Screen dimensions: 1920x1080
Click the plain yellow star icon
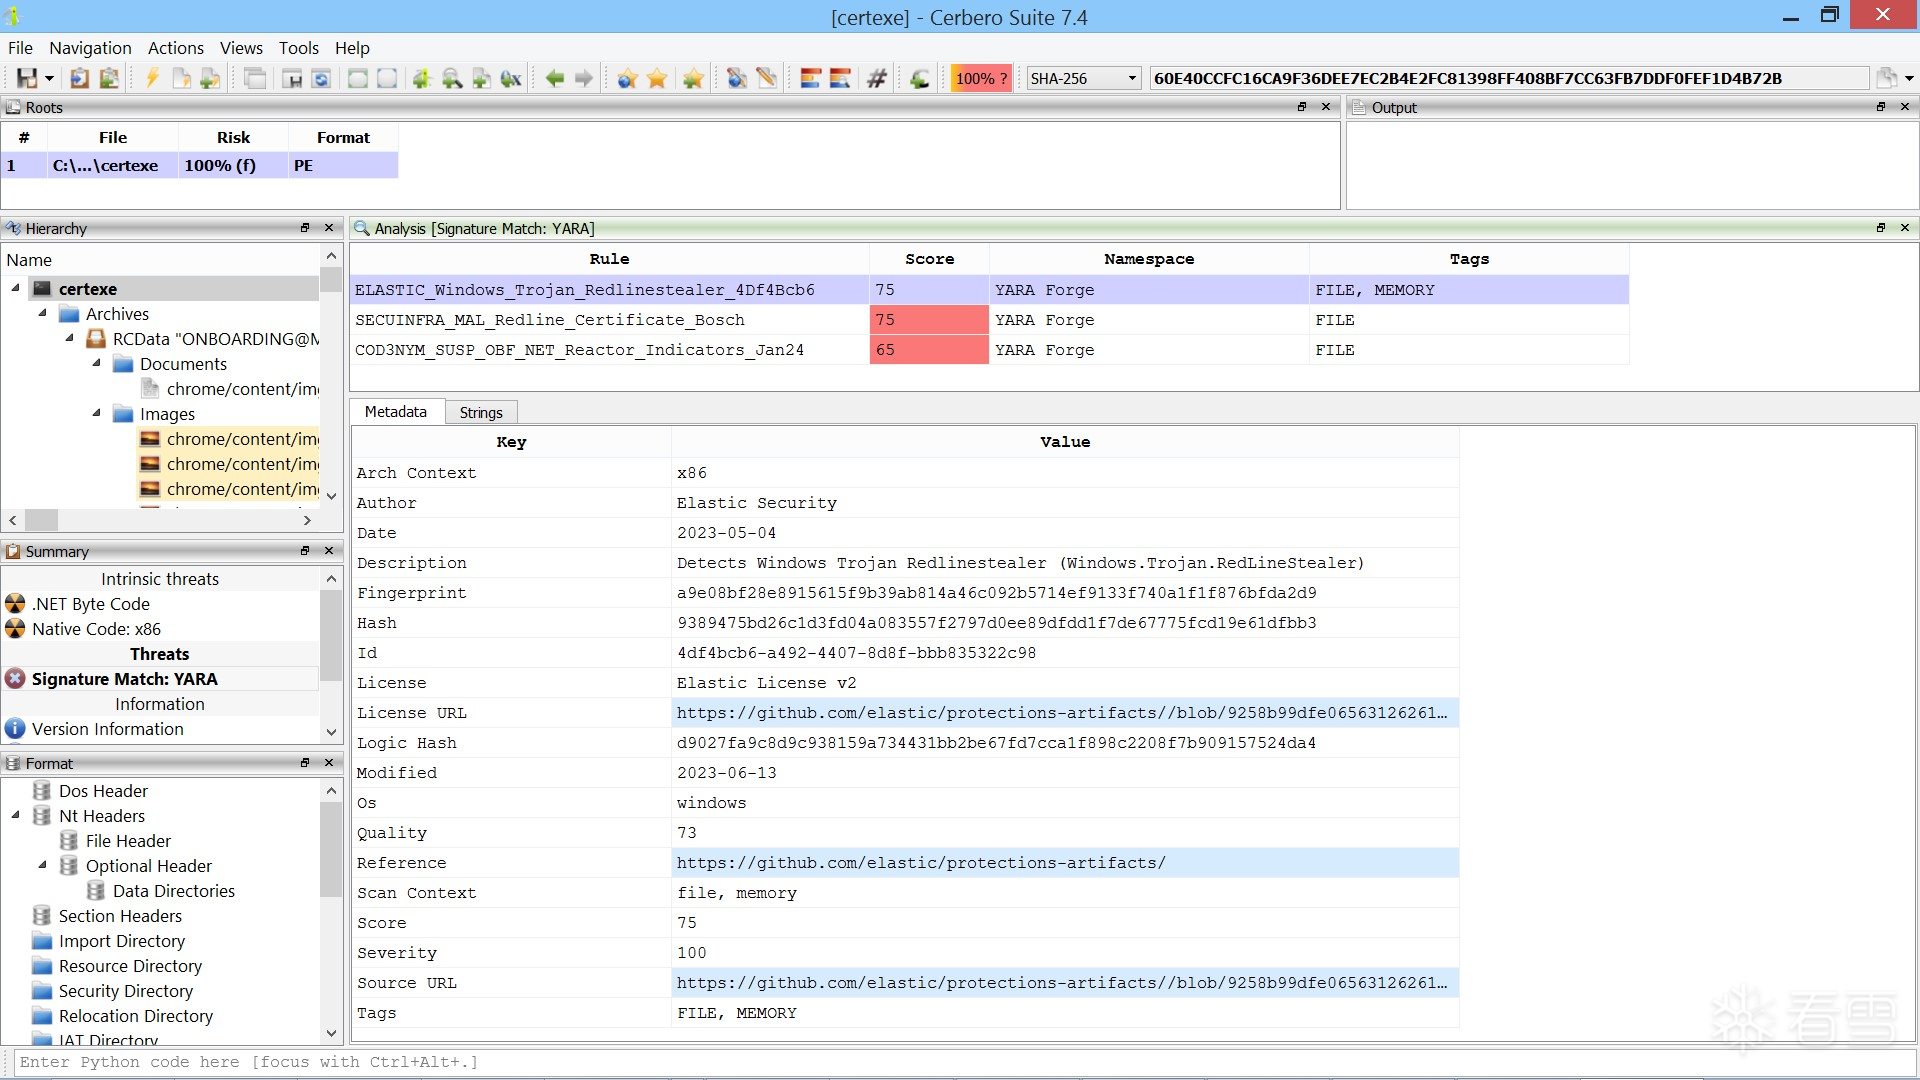657,78
